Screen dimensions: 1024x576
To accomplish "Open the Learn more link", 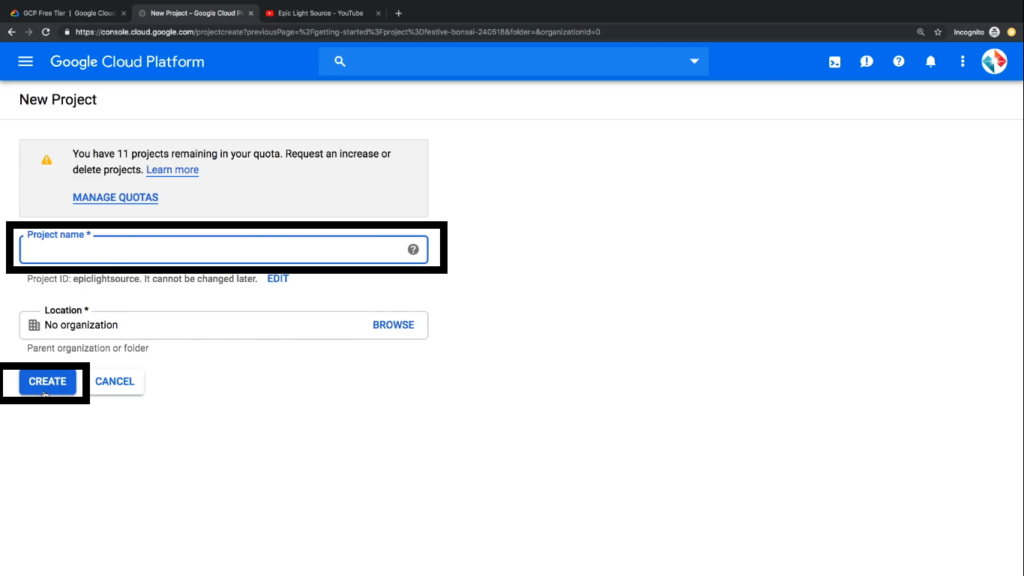I will 172,170.
